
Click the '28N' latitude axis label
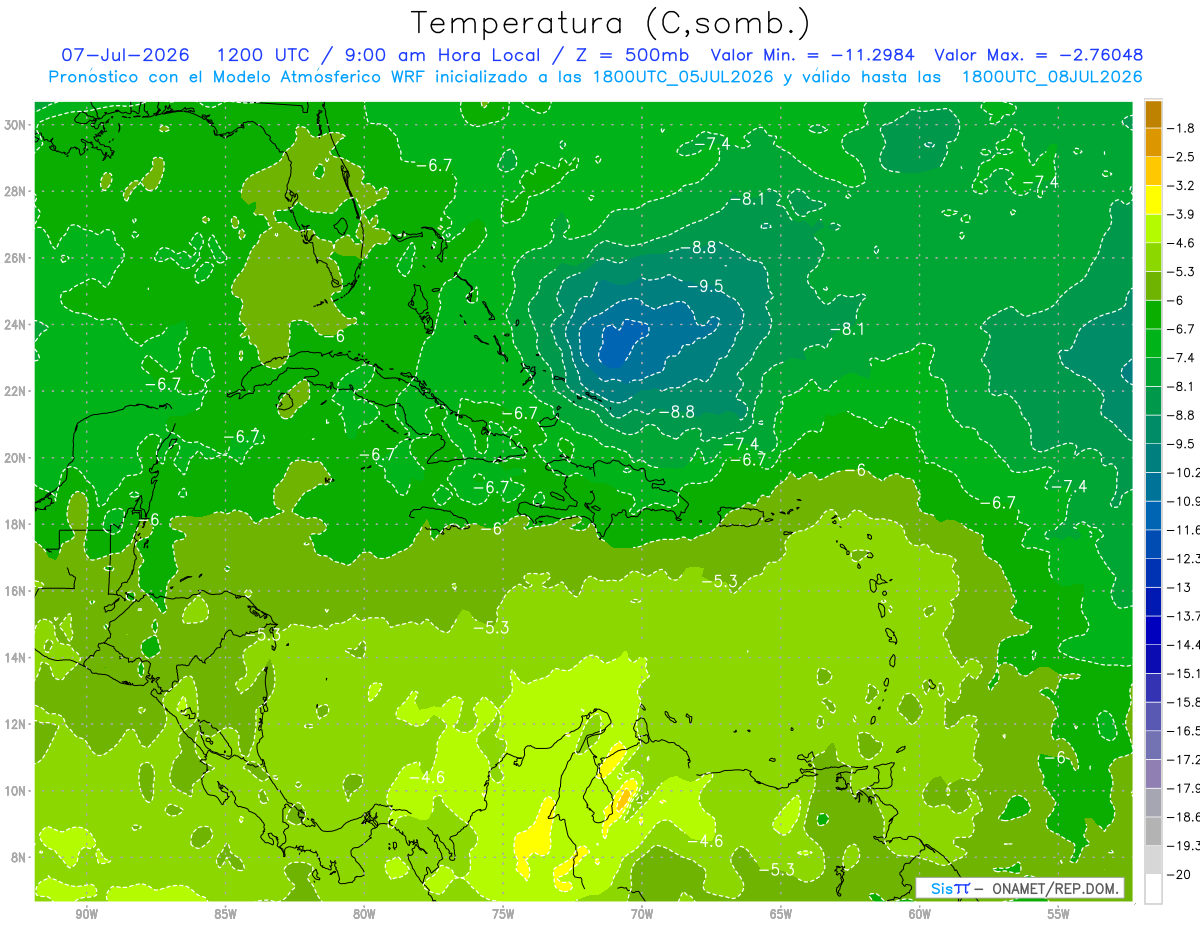click(x=16, y=191)
